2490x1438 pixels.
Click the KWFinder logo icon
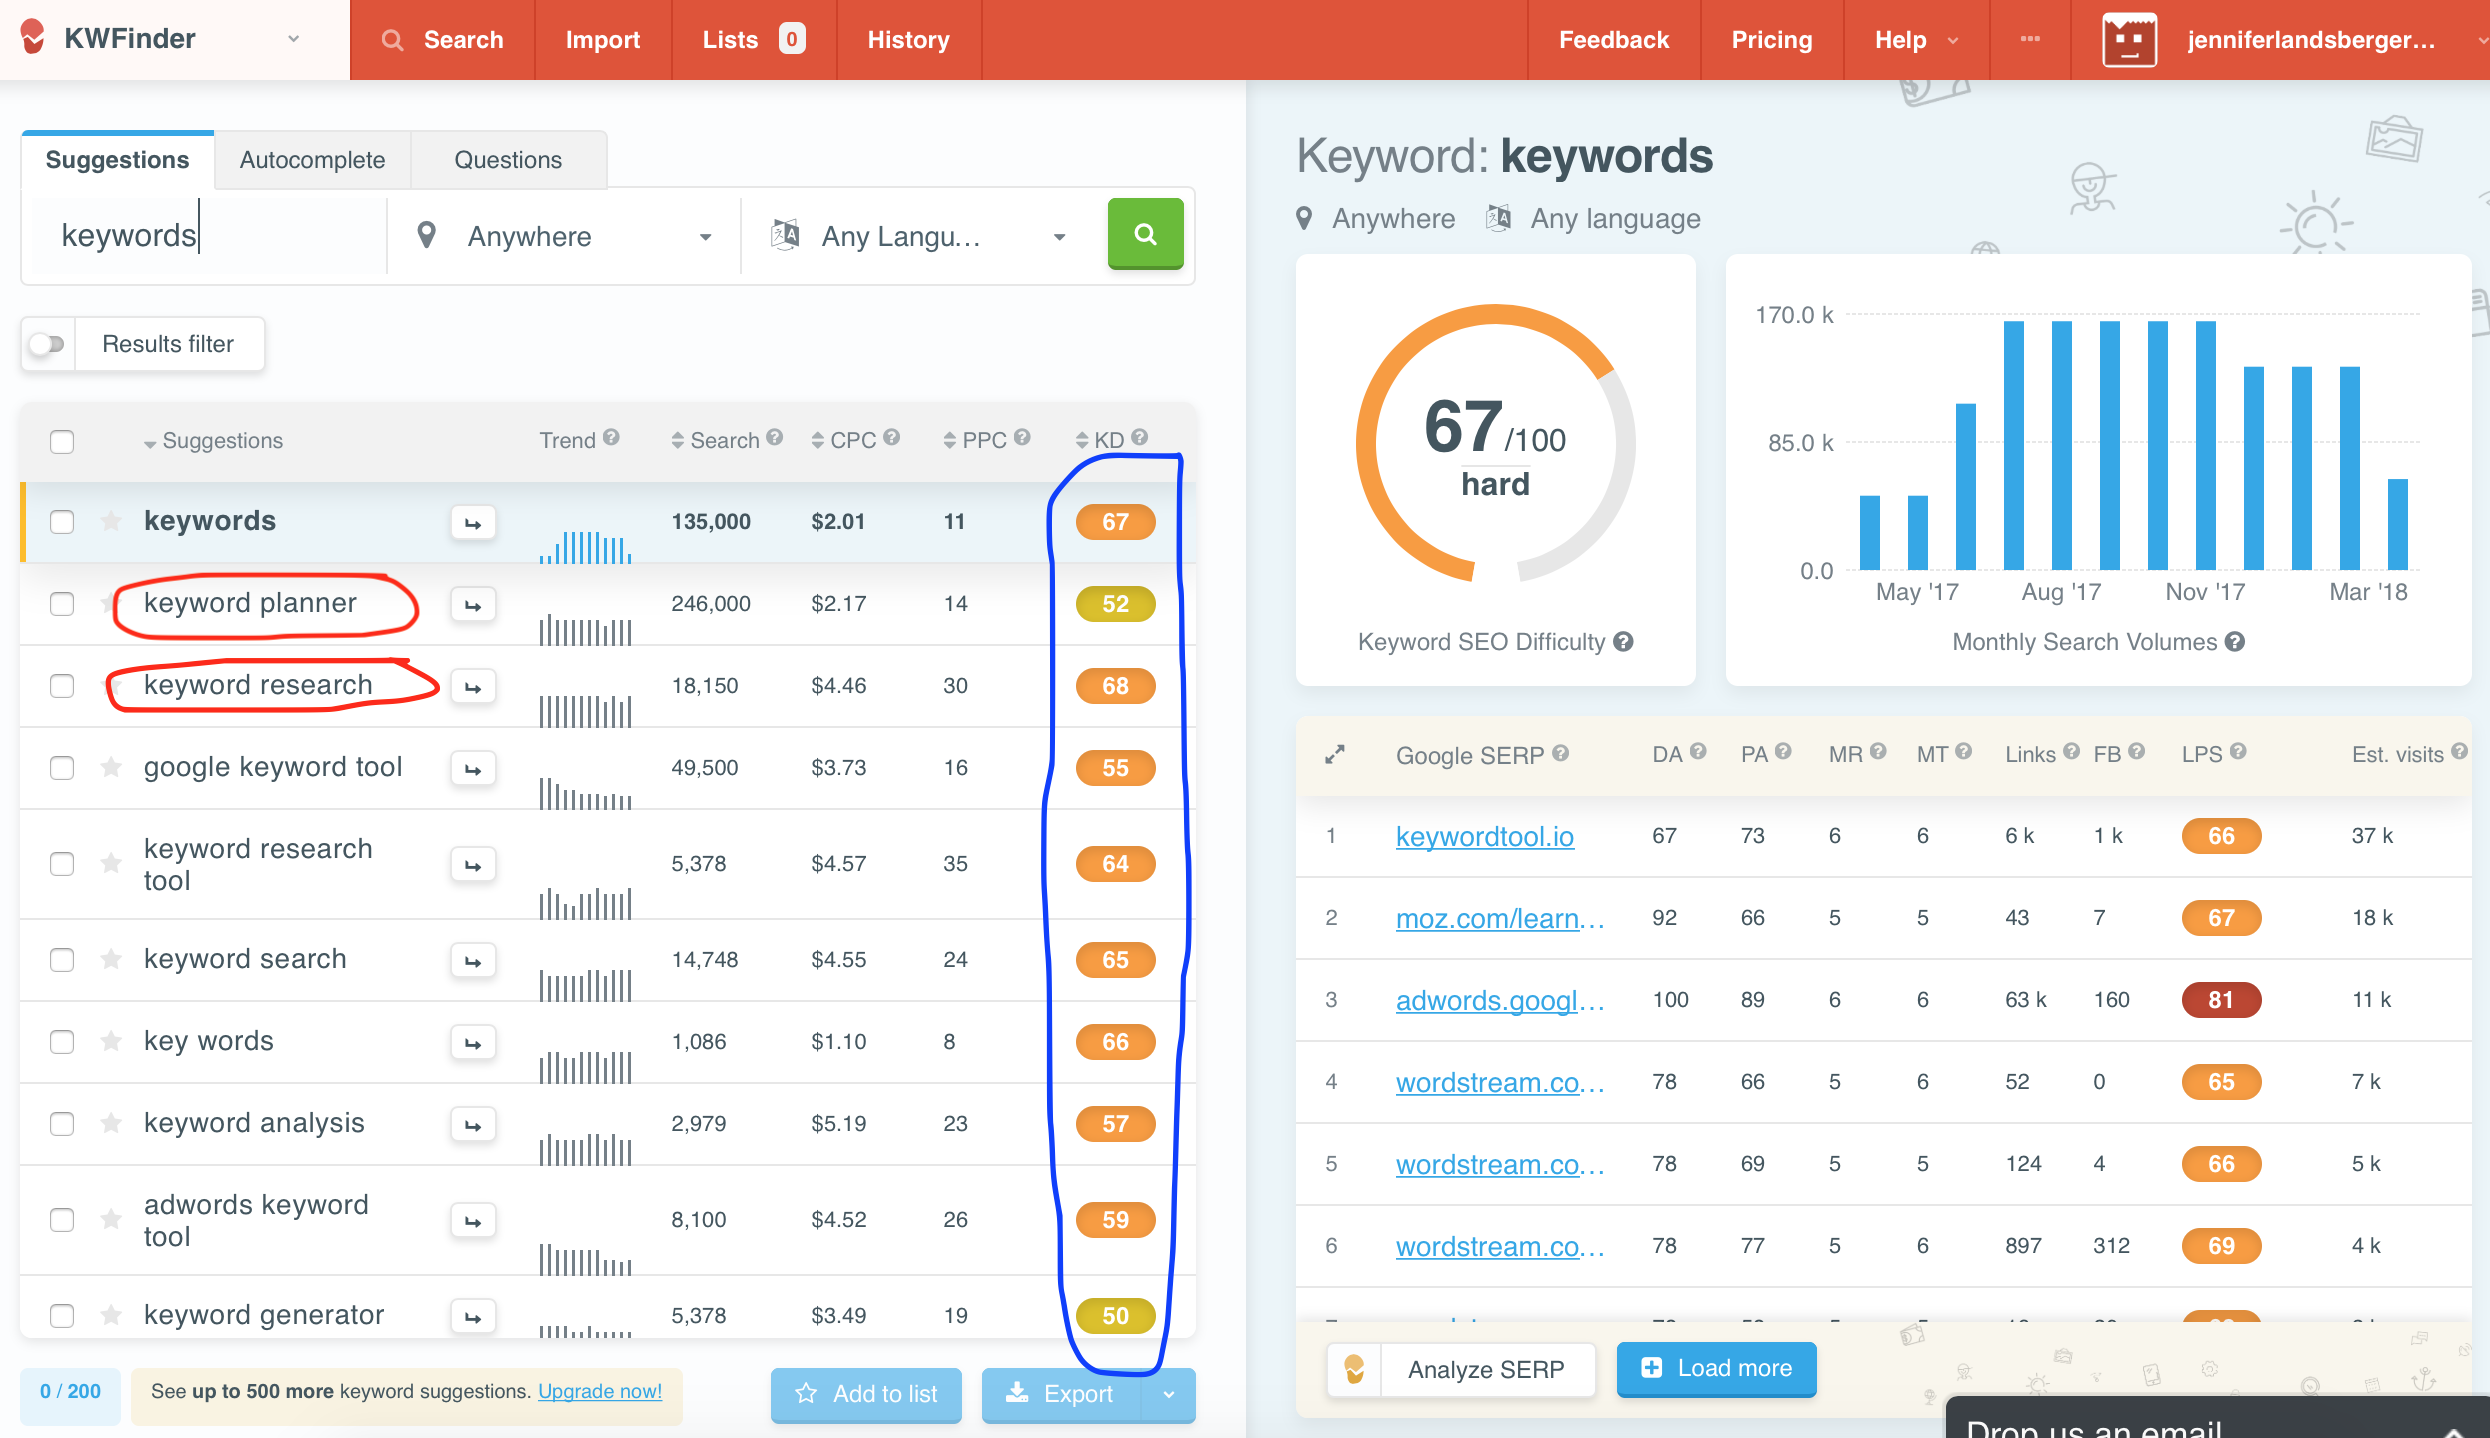(33, 38)
